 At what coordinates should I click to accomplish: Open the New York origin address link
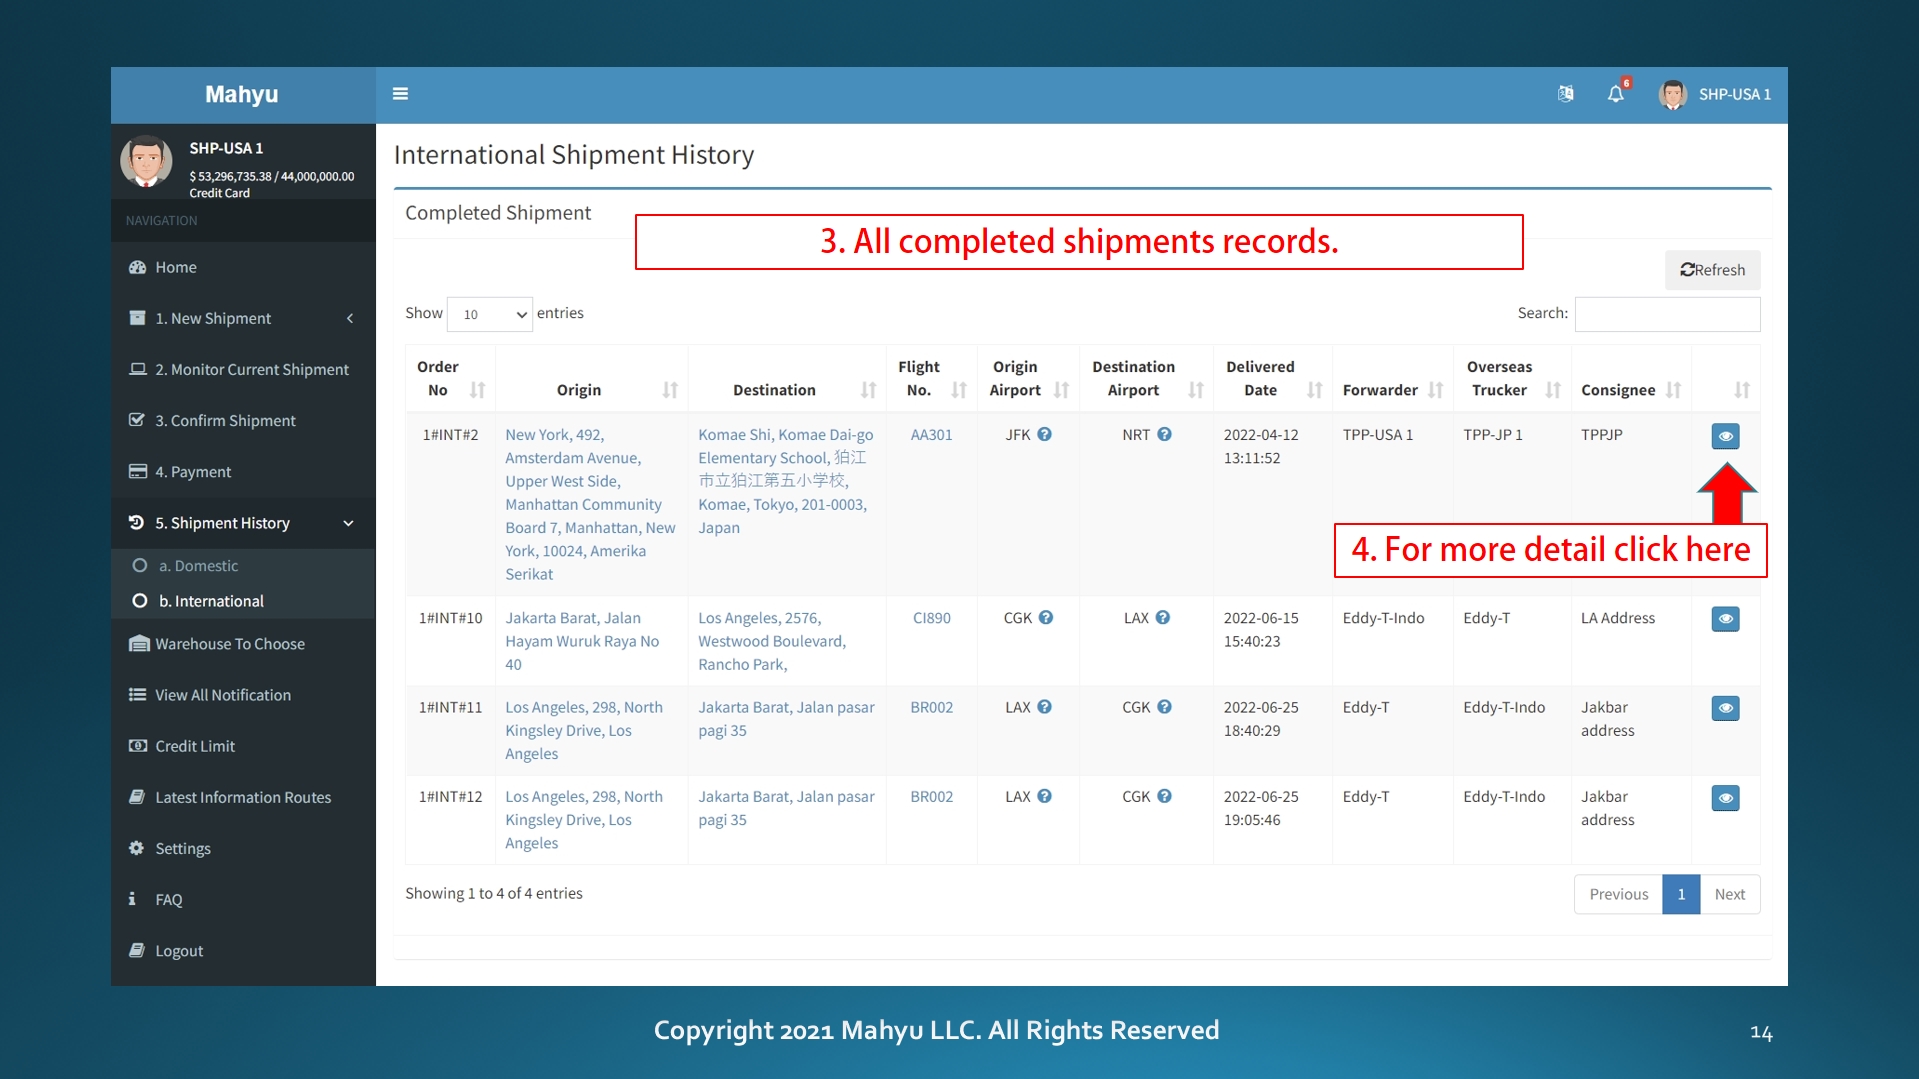(x=590, y=504)
